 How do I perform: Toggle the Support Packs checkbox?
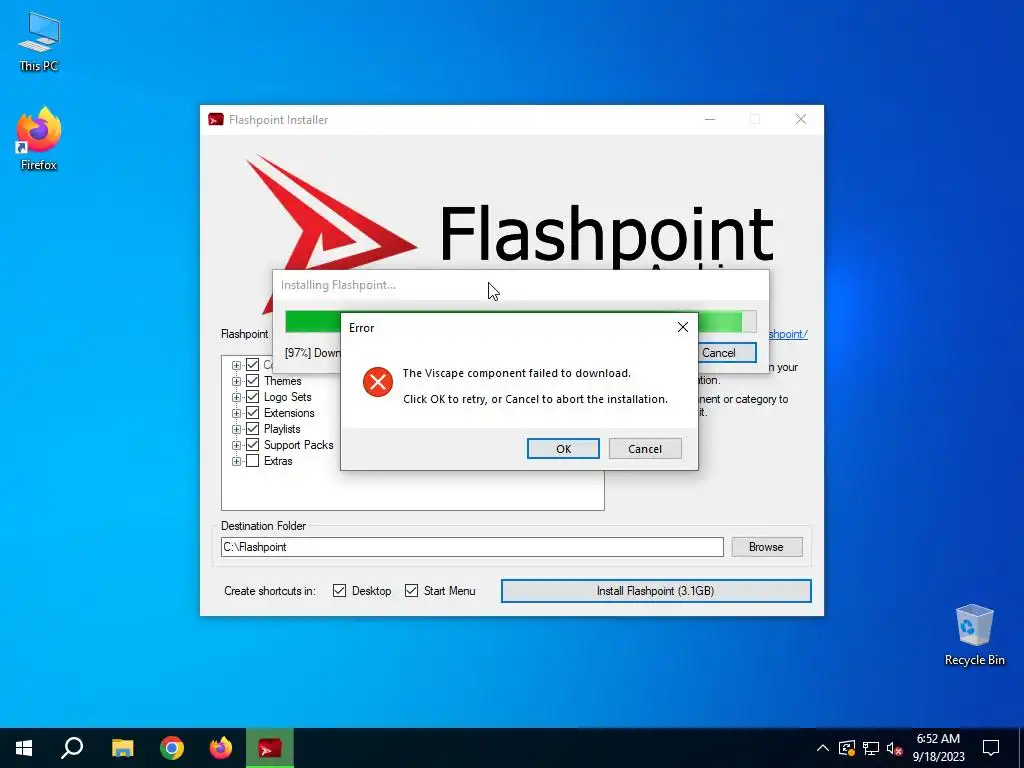pos(253,445)
